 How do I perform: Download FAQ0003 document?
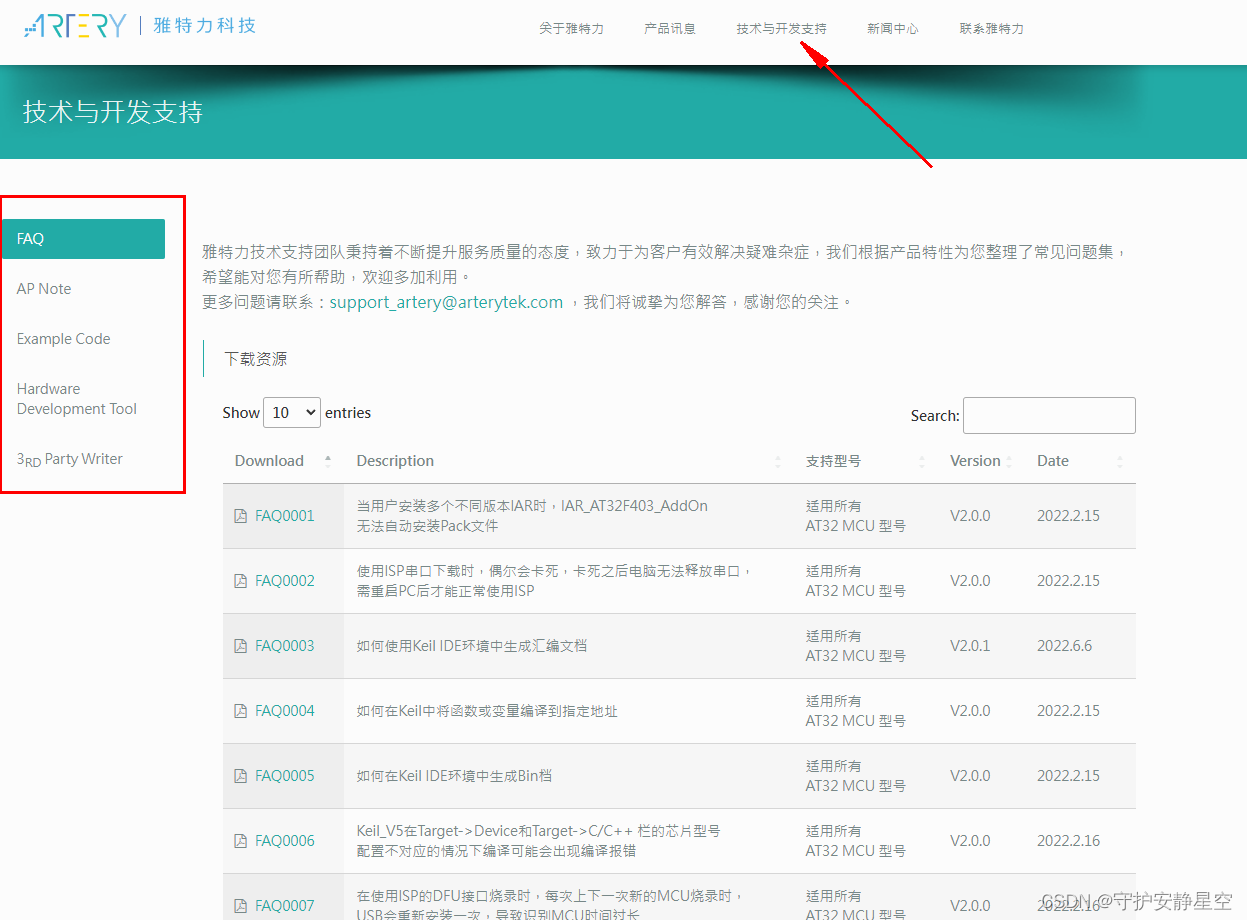(285, 646)
